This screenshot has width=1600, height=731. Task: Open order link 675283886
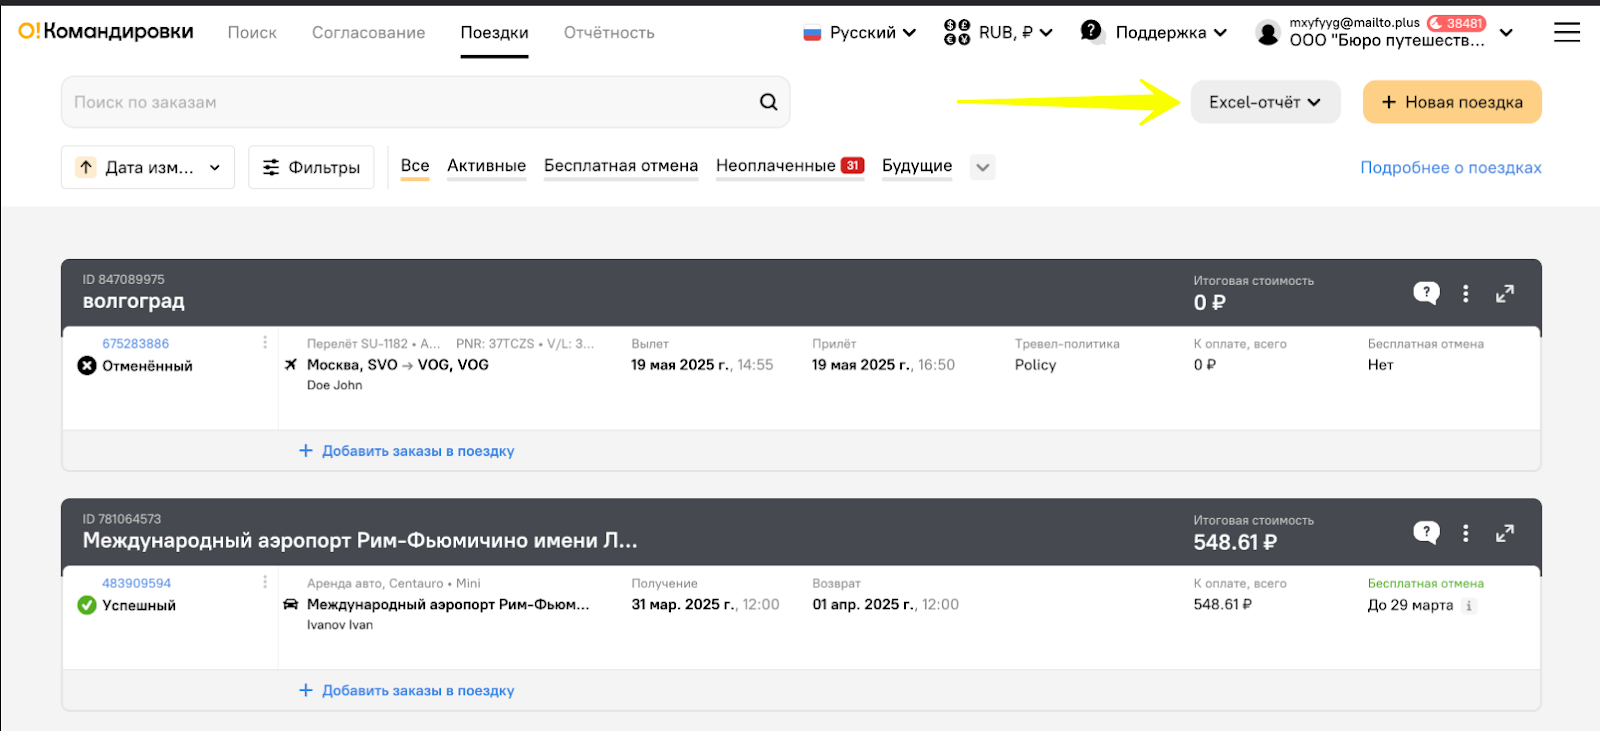pyautogui.click(x=136, y=343)
